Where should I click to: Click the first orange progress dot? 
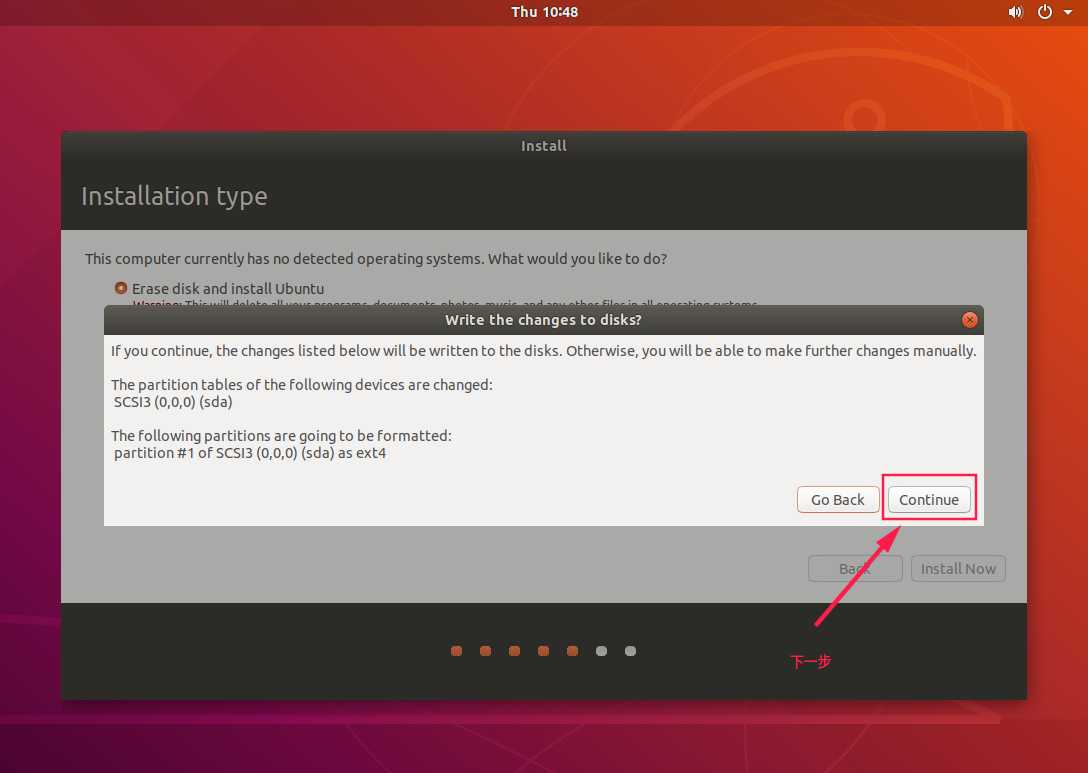(457, 651)
